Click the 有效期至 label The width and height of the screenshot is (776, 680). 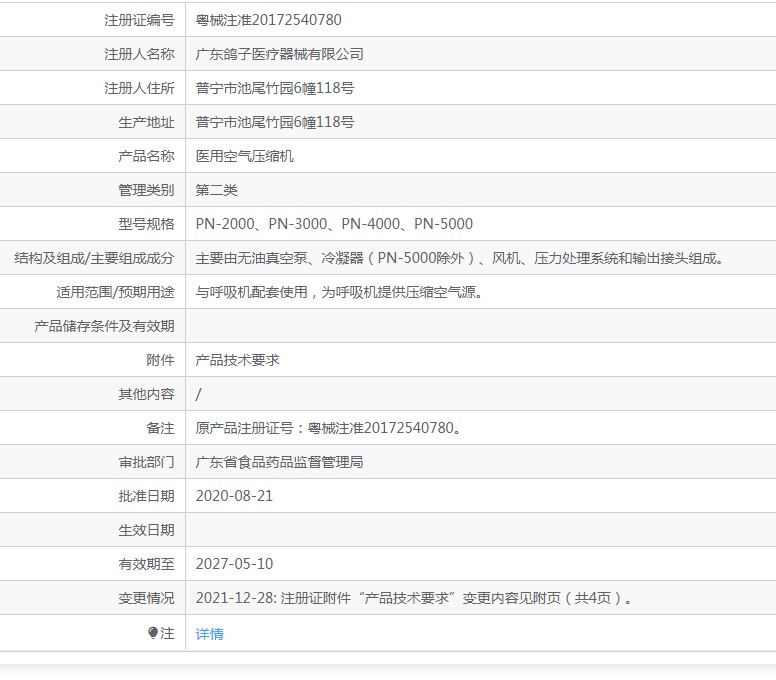146,564
